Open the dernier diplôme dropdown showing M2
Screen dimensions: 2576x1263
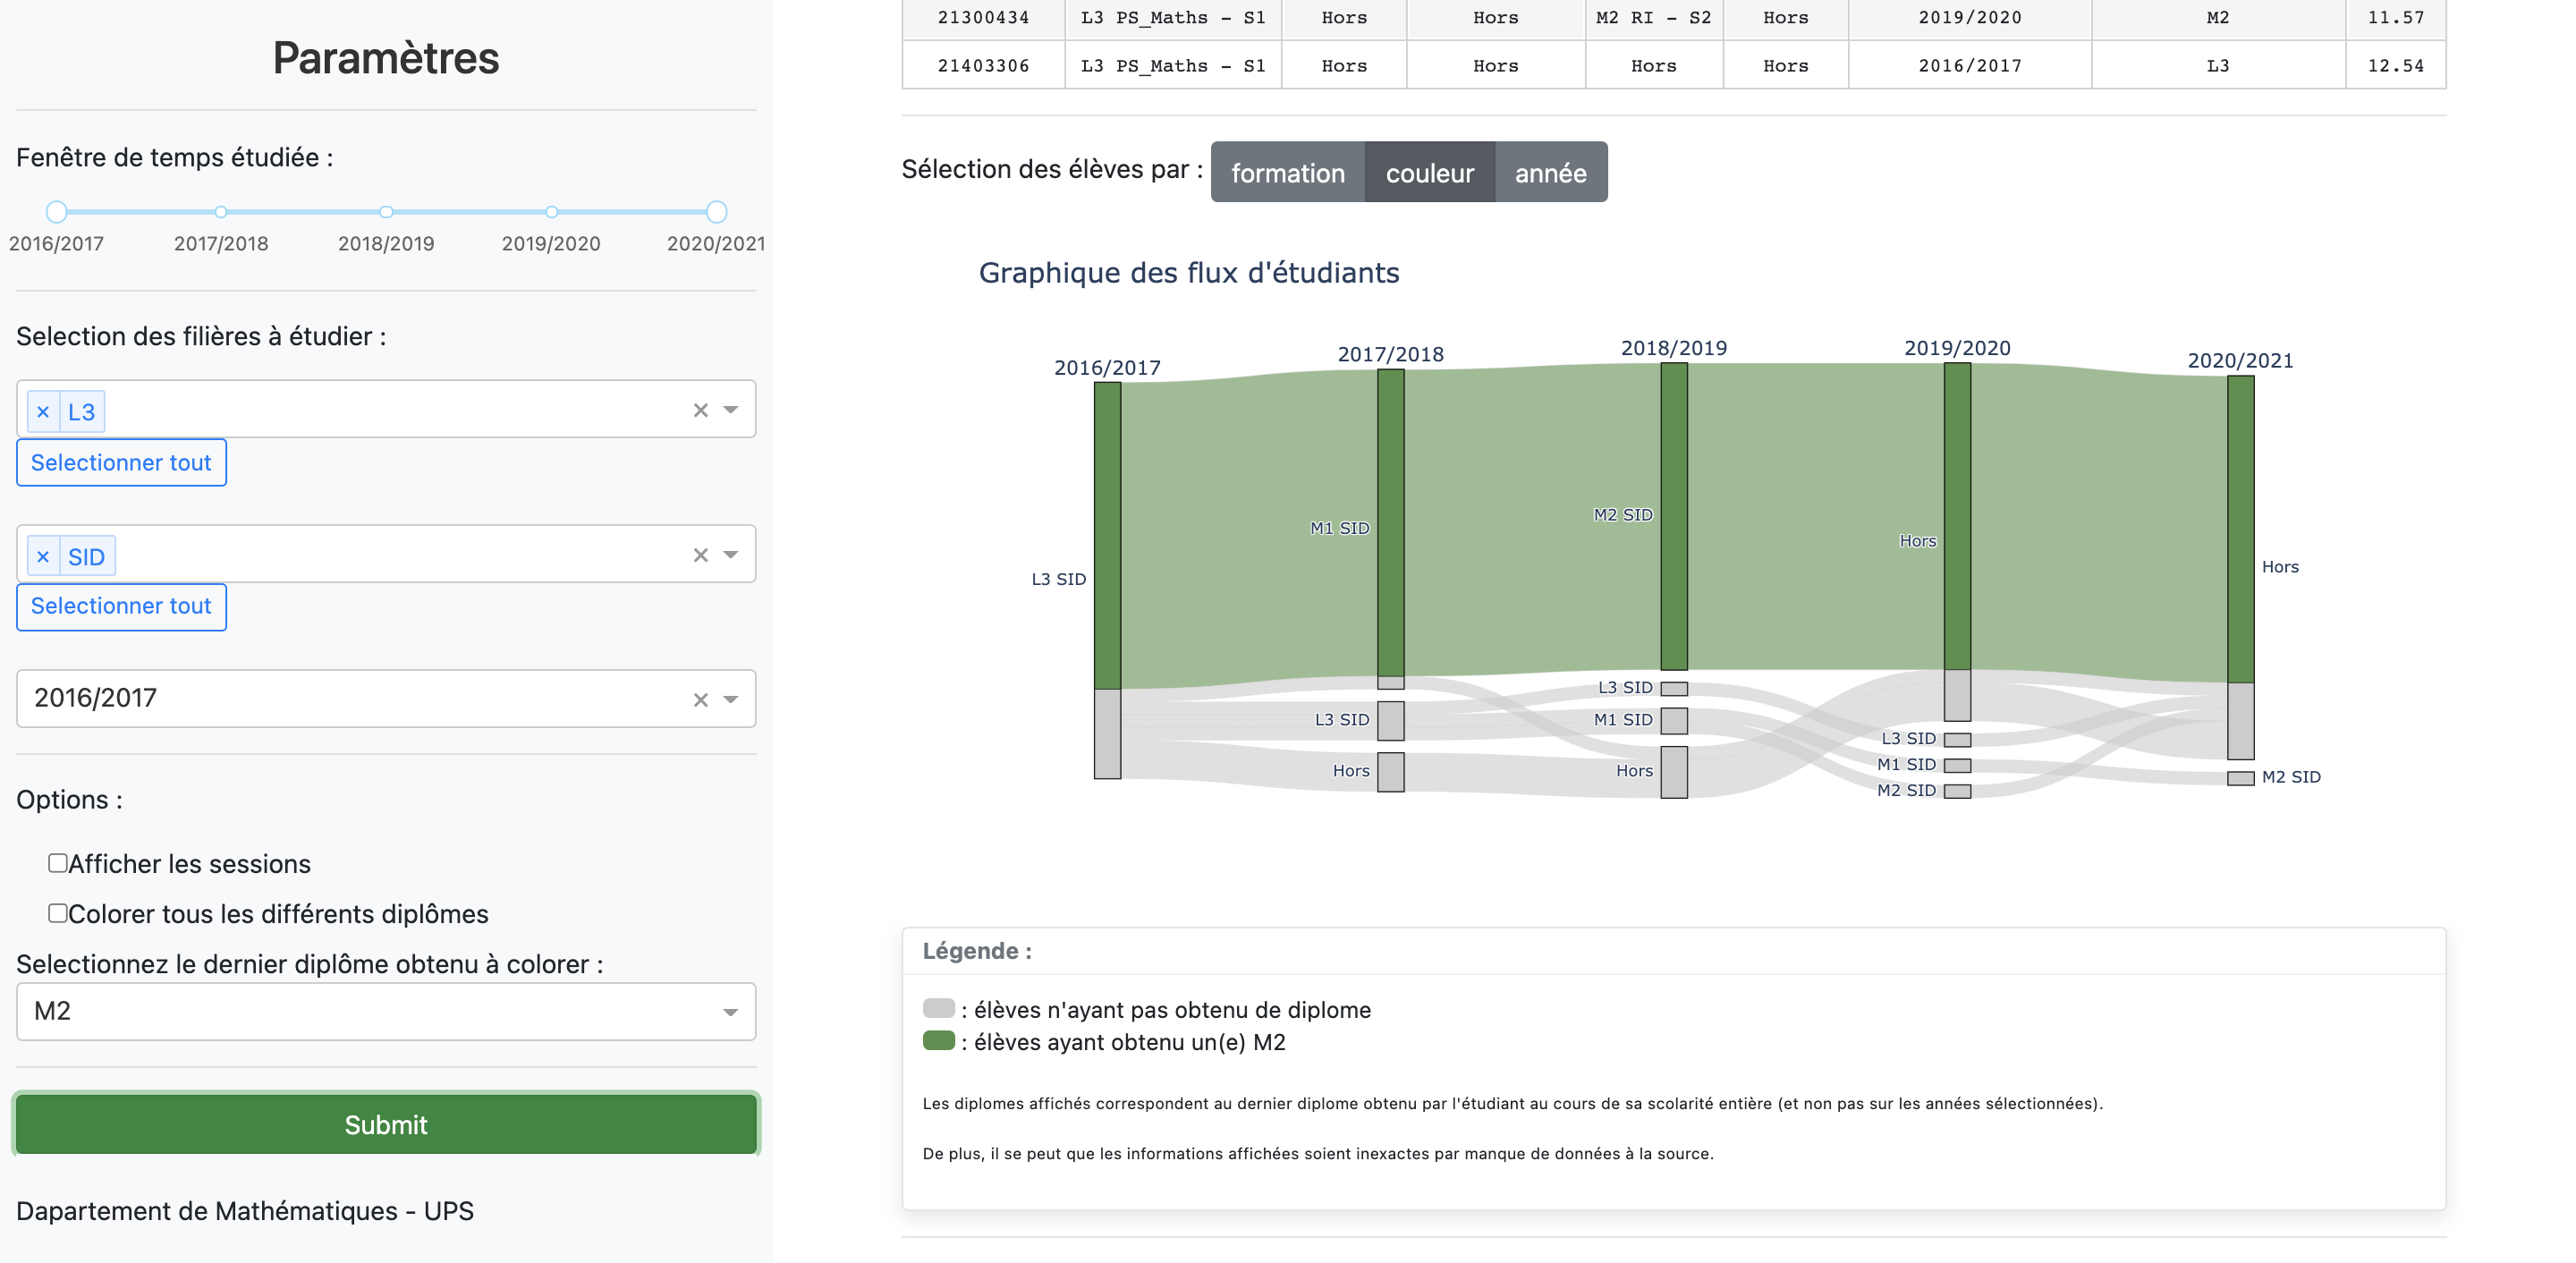[x=385, y=1010]
